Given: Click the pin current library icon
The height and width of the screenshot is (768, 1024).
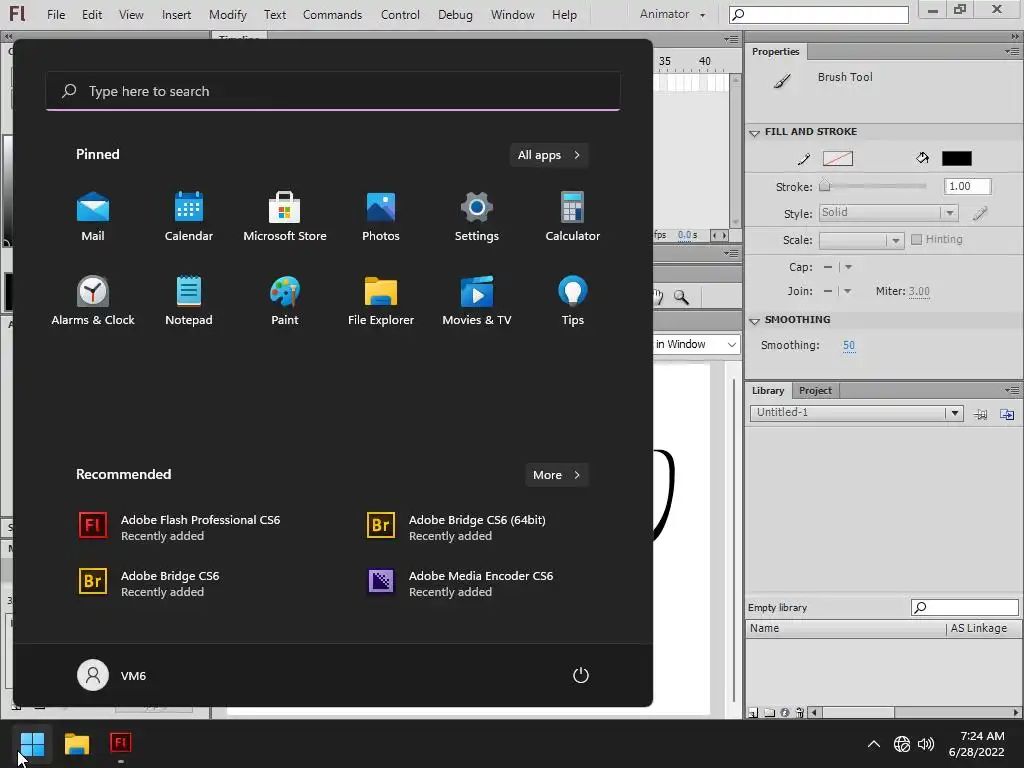Looking at the screenshot, I should click(981, 414).
